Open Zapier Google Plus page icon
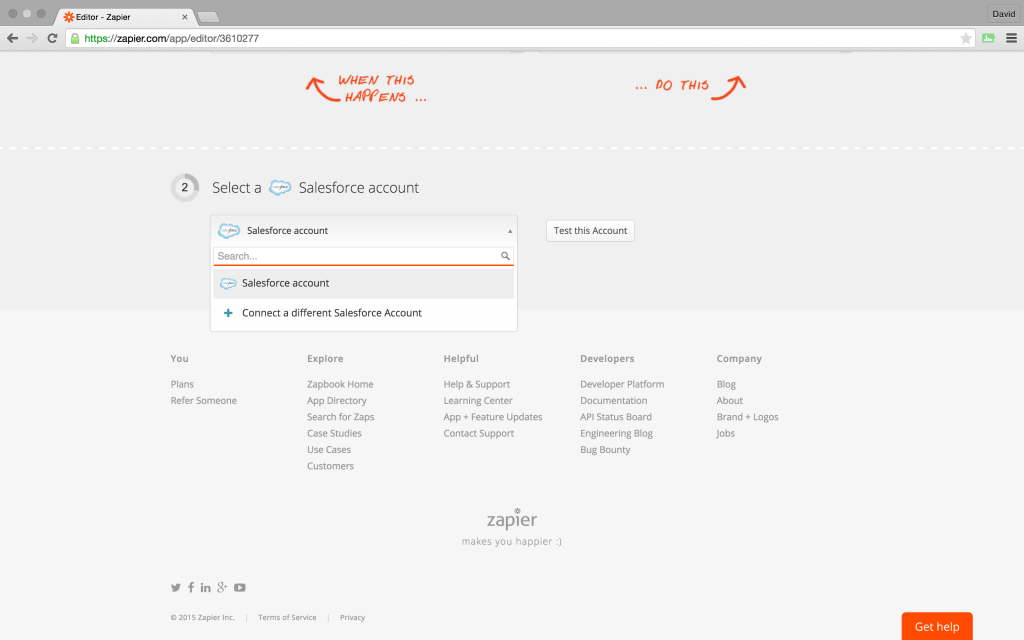The image size is (1024, 640). point(222,588)
